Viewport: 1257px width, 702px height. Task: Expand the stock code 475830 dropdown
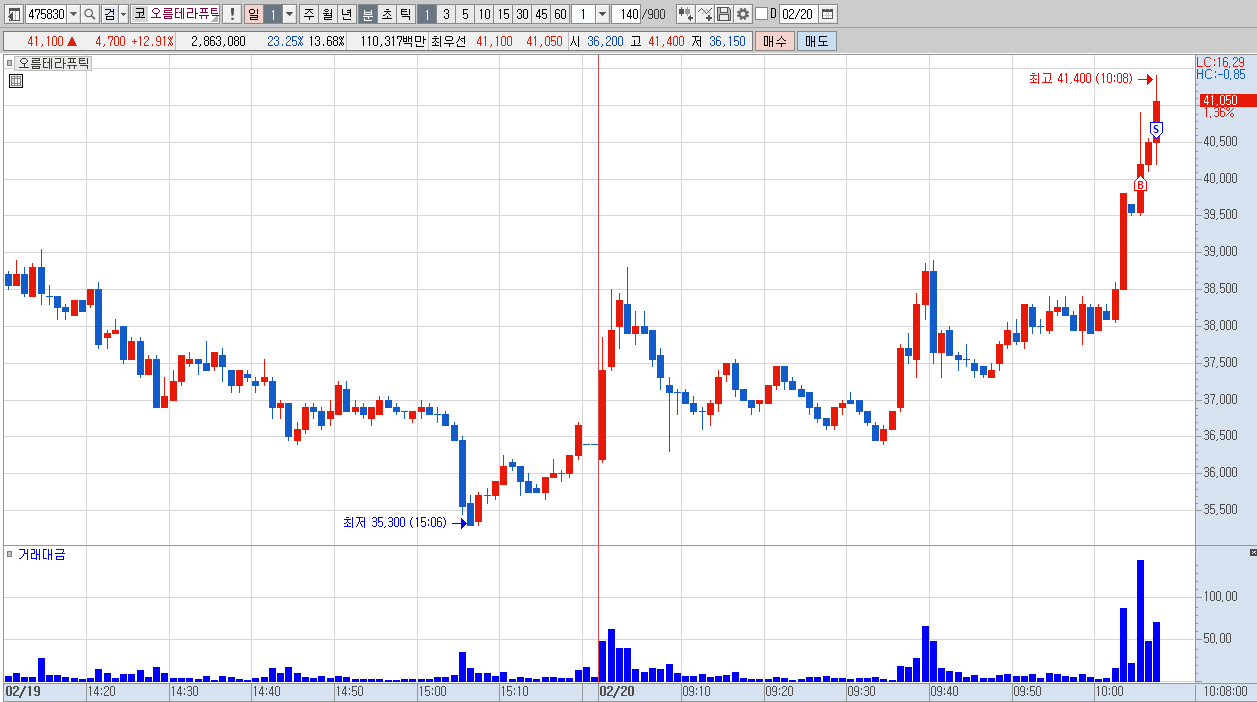(73, 14)
